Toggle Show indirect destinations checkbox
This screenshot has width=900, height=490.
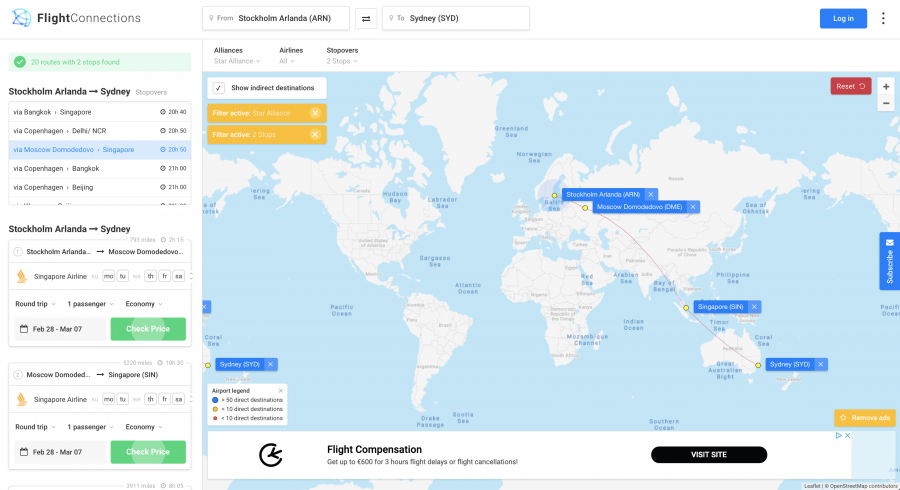pos(219,88)
